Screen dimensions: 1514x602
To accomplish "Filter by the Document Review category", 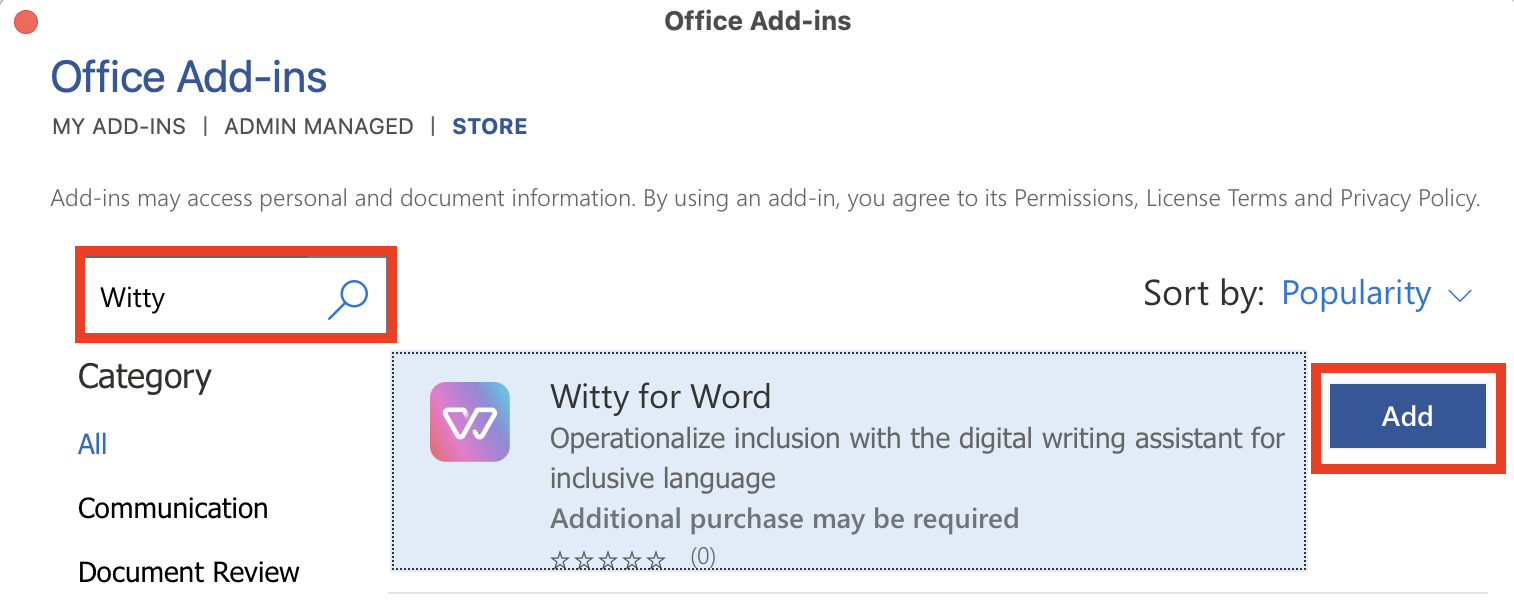I will click(x=189, y=572).
